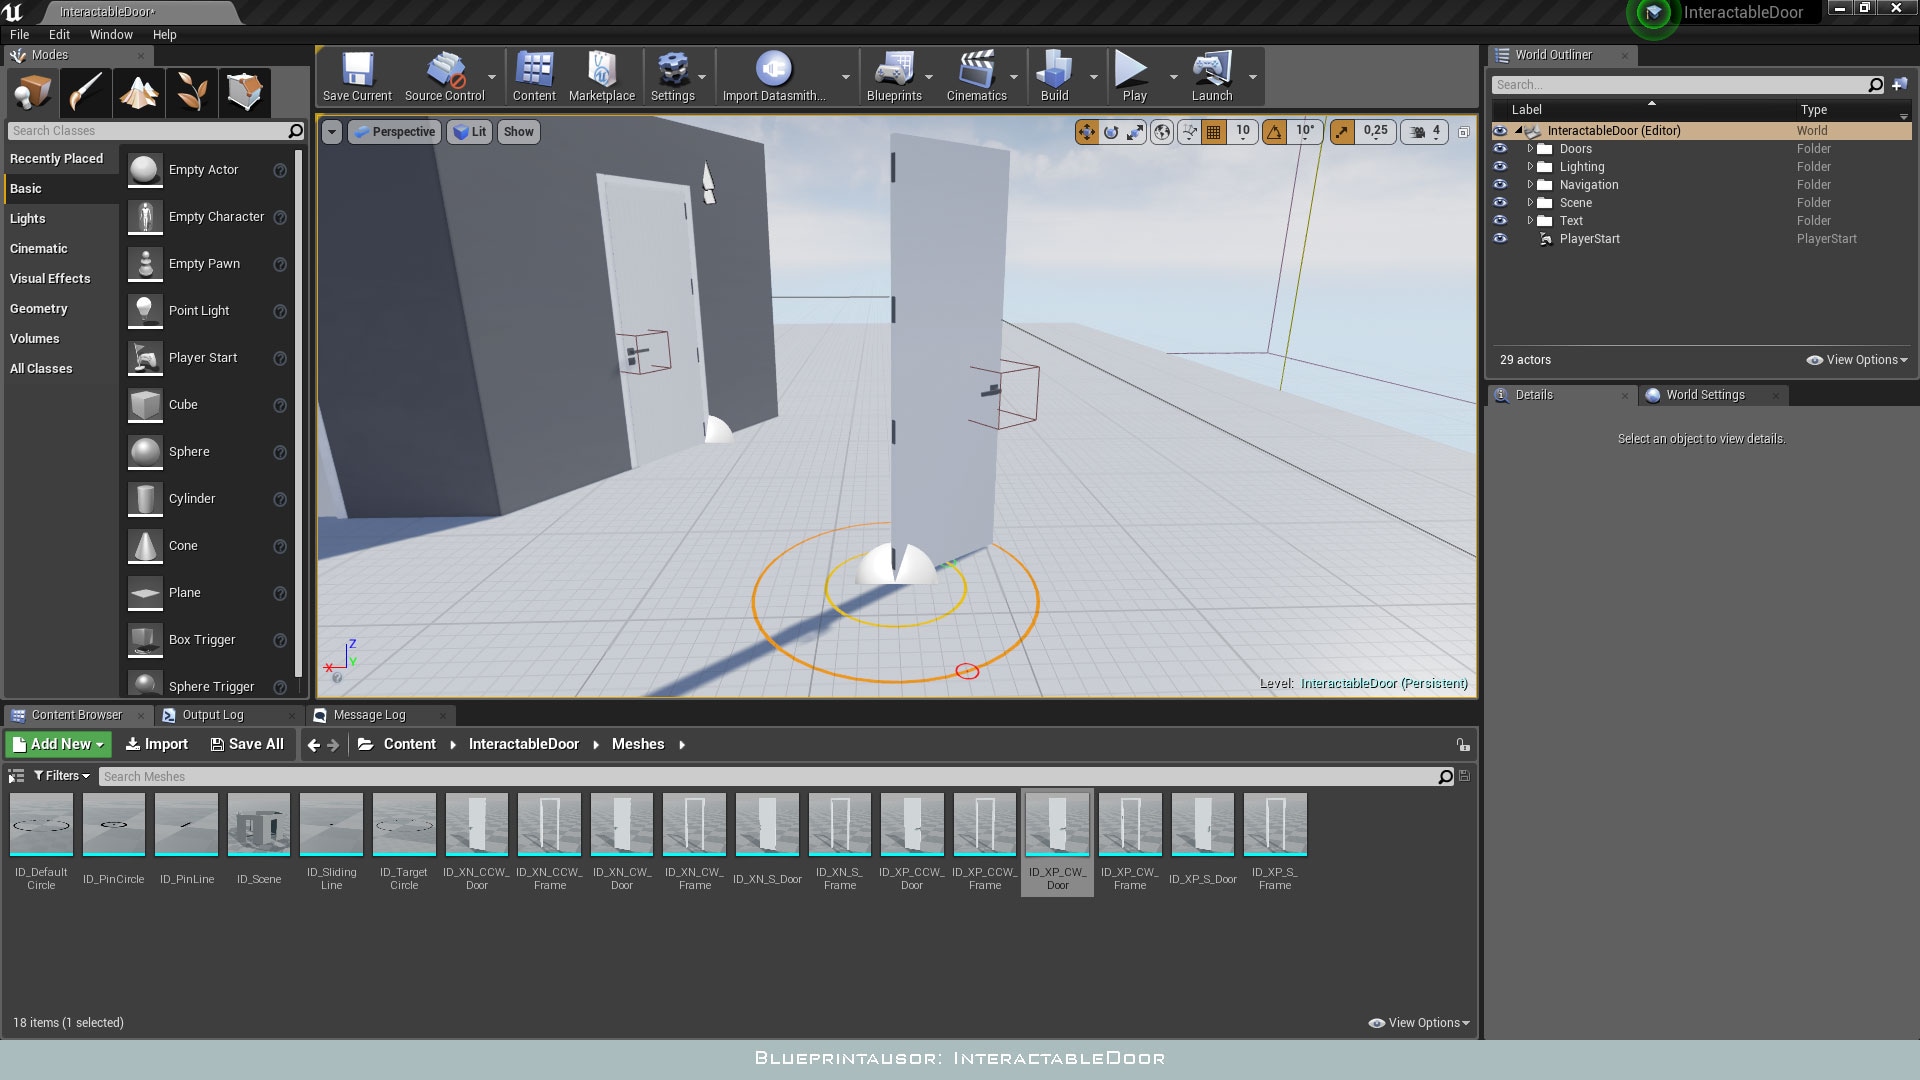Switch to the Output Log tab

(213, 714)
